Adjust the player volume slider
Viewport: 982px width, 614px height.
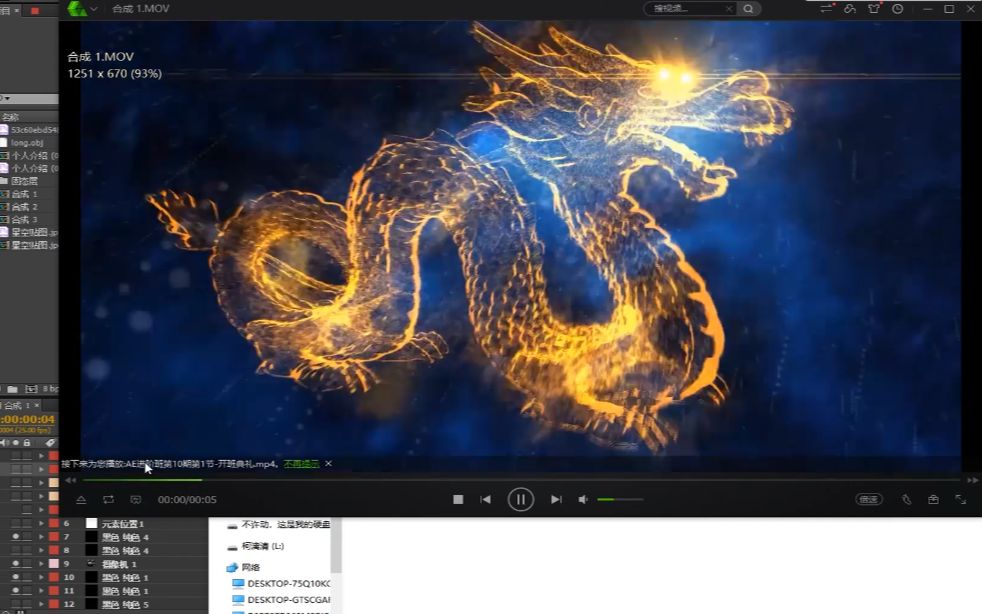[x=620, y=499]
